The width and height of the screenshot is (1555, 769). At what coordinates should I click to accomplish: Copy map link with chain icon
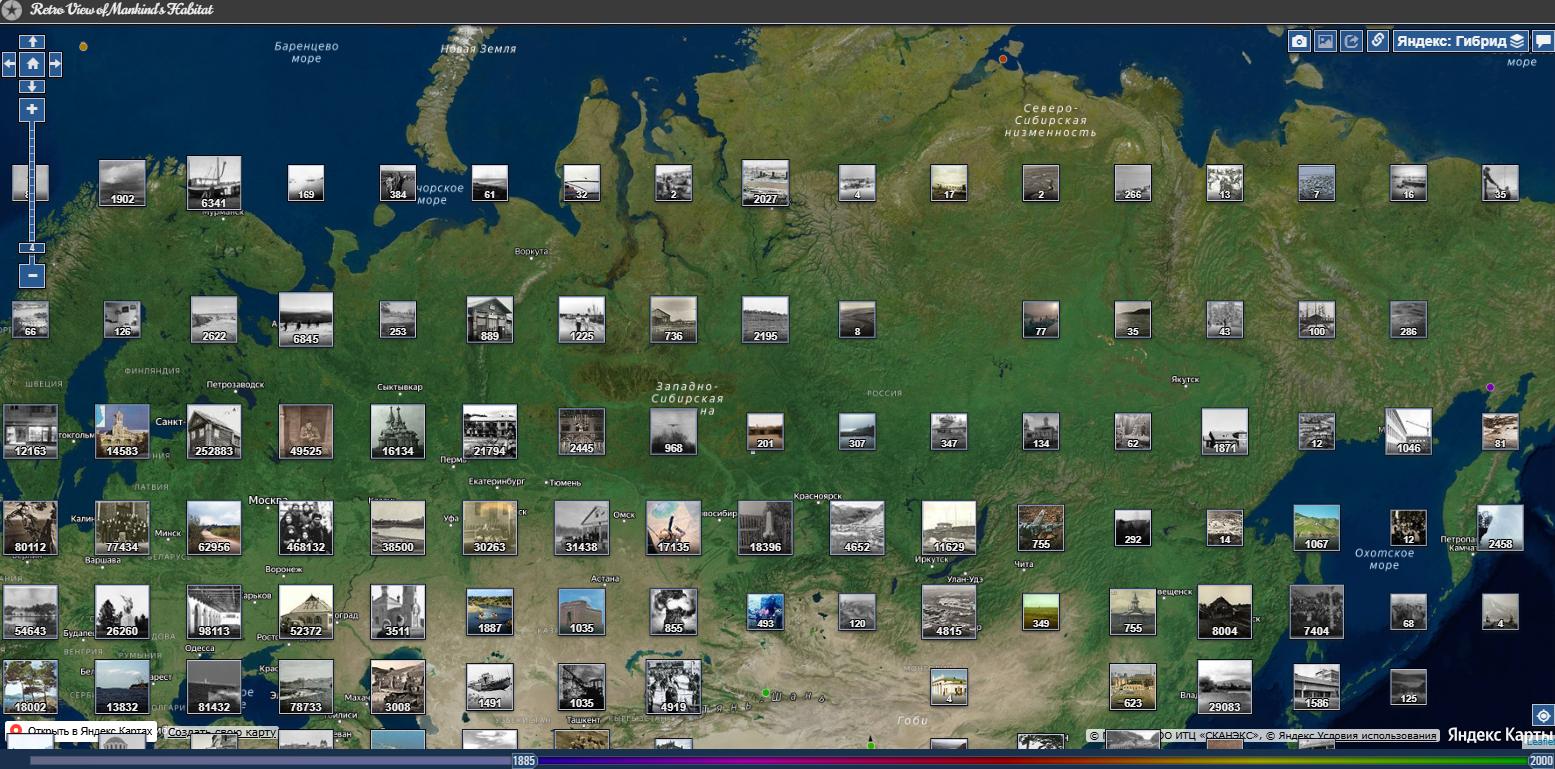1377,41
